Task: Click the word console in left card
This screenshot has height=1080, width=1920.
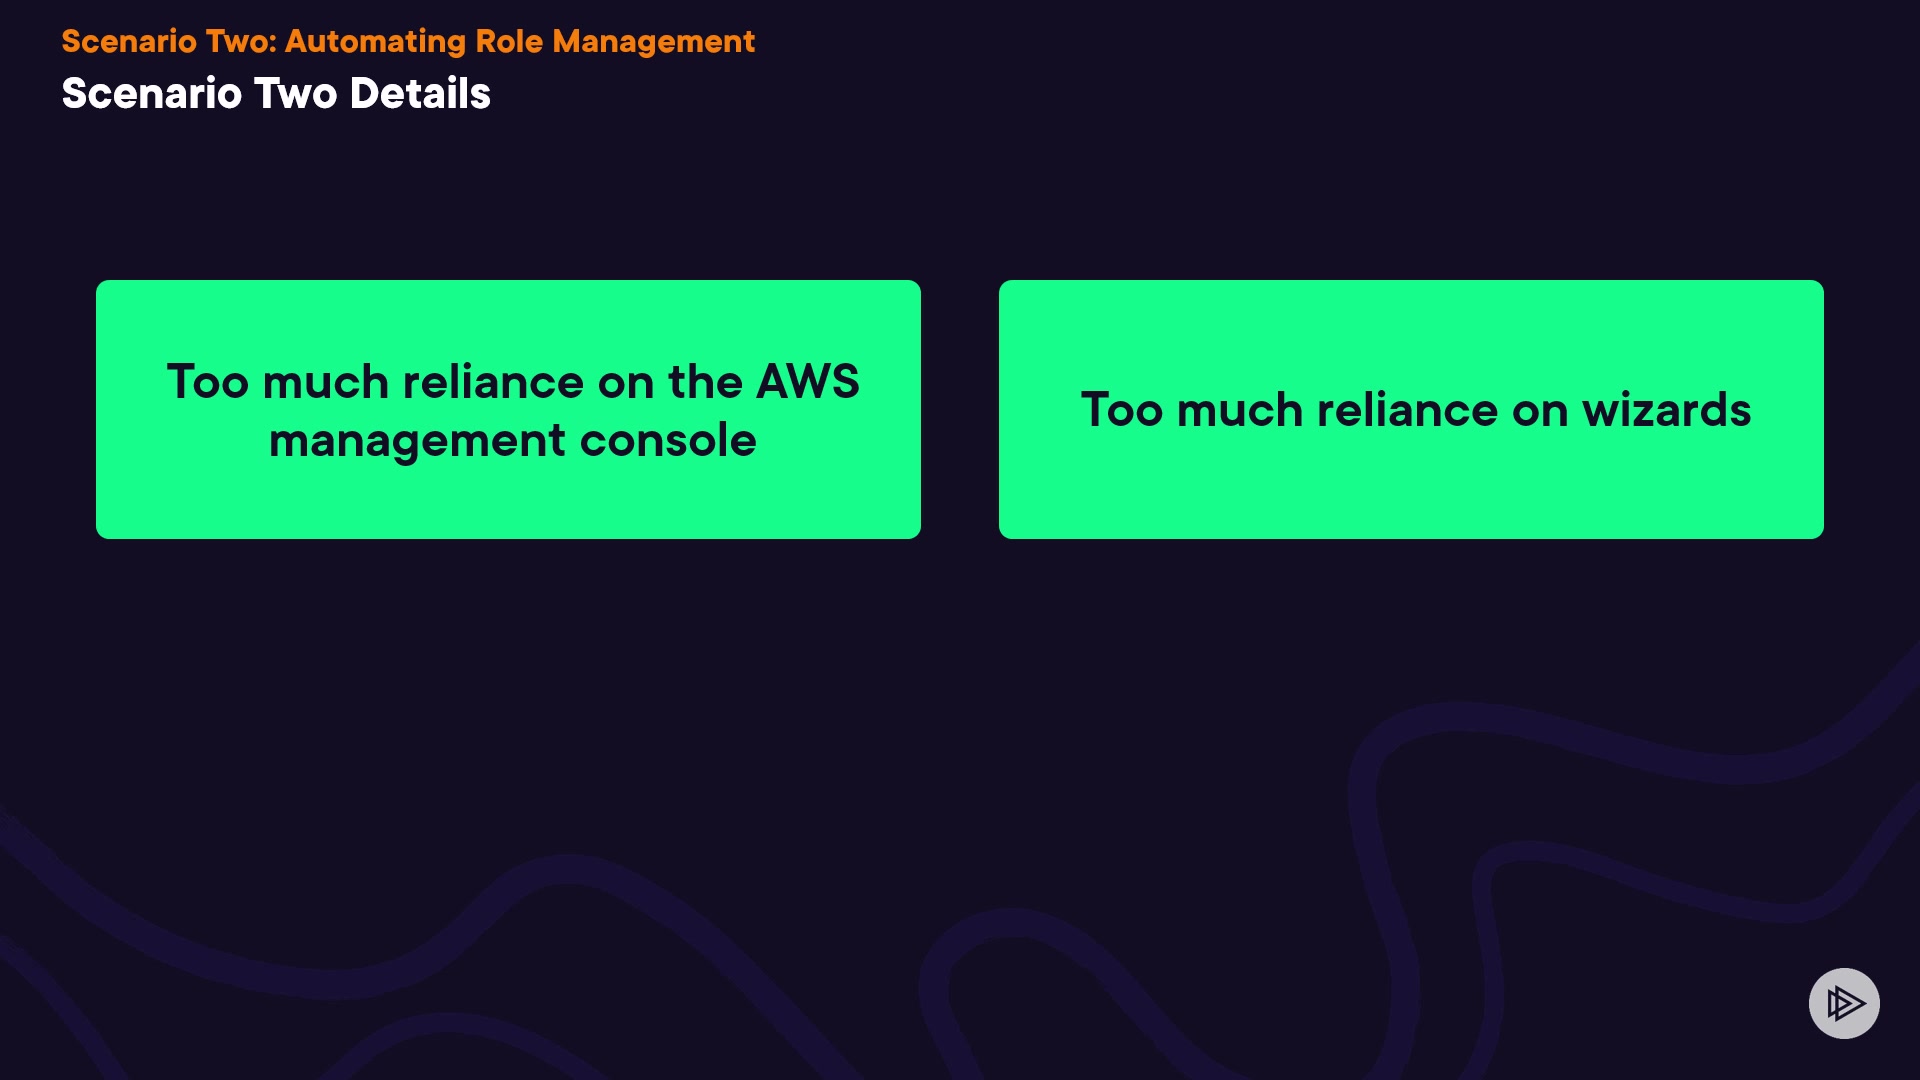Action: tap(667, 440)
